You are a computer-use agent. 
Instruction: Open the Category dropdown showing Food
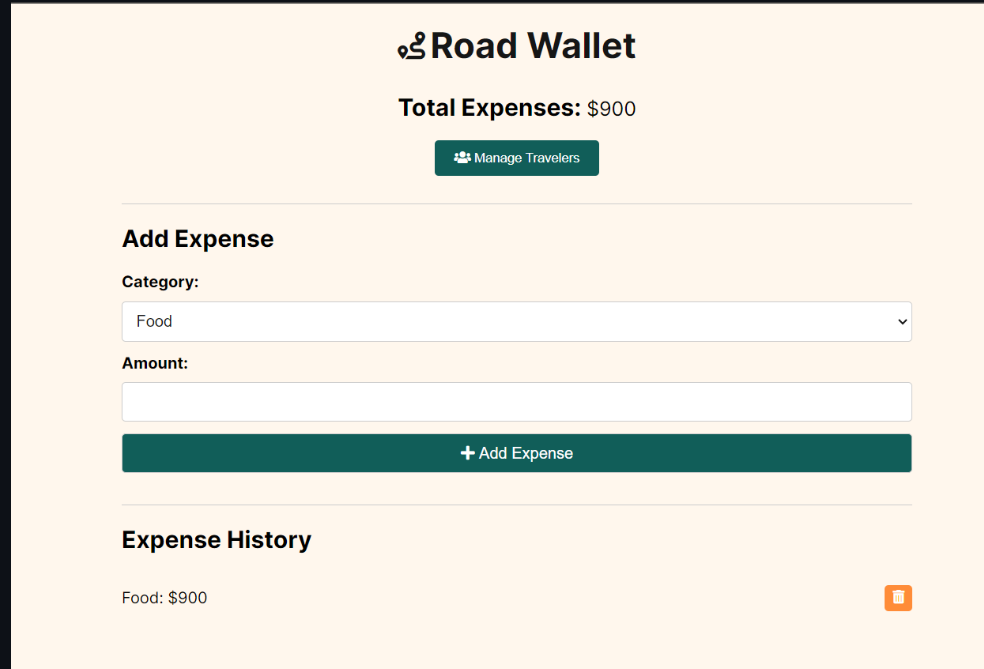pos(516,322)
